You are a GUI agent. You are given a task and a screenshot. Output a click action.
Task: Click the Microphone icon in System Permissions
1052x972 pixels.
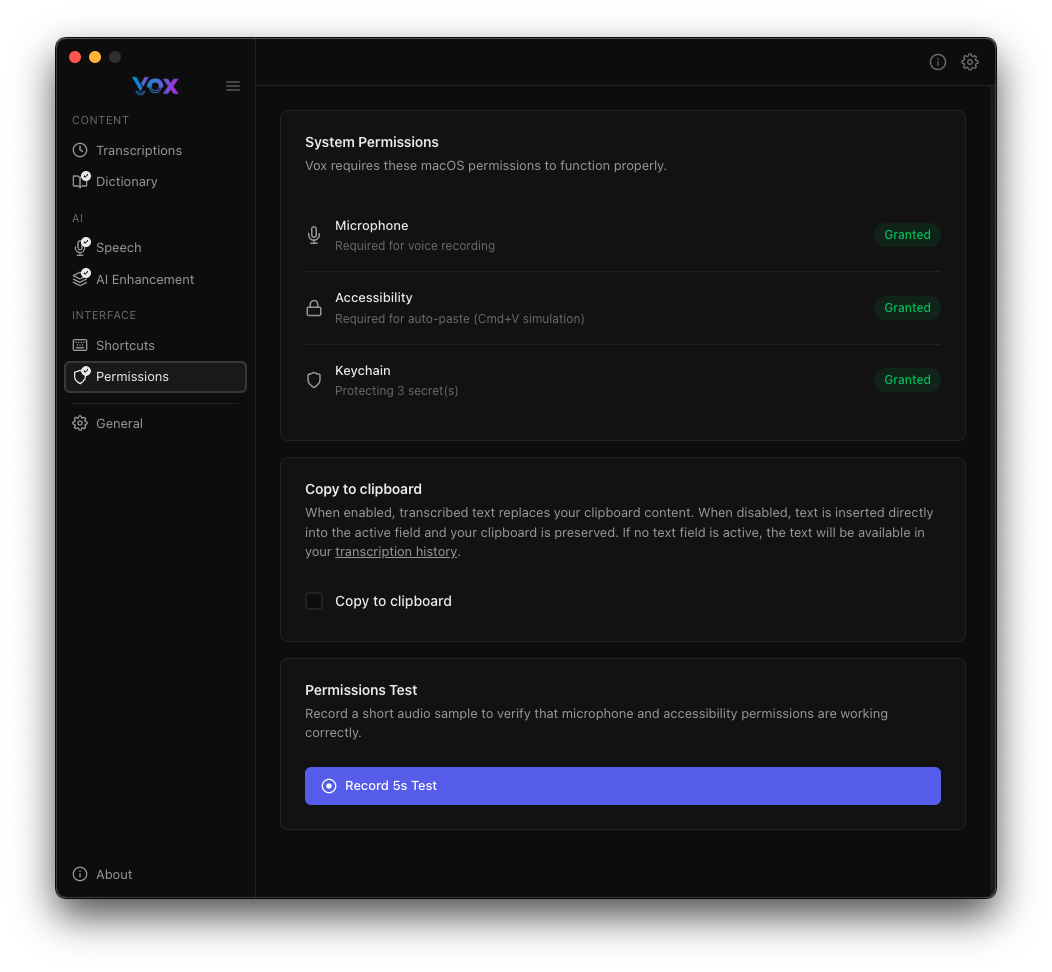click(314, 235)
